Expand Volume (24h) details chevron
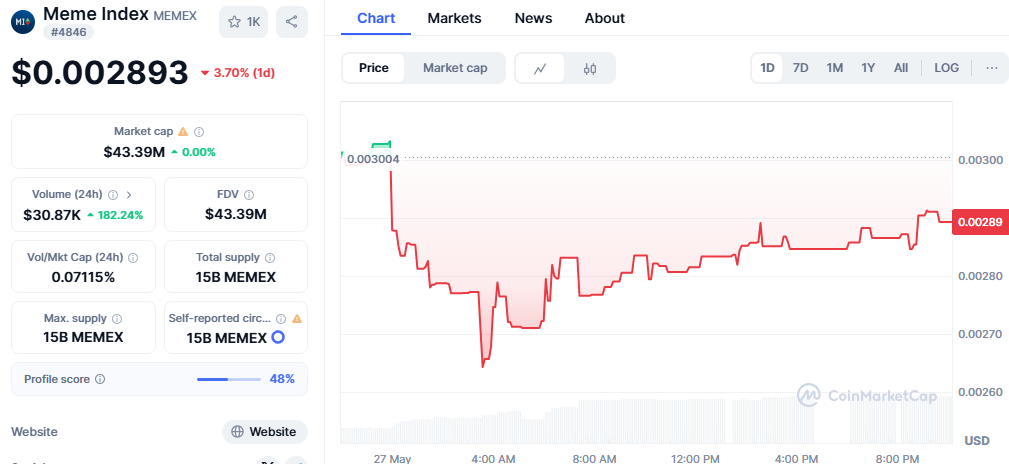The height and width of the screenshot is (464, 1009). coord(129,194)
